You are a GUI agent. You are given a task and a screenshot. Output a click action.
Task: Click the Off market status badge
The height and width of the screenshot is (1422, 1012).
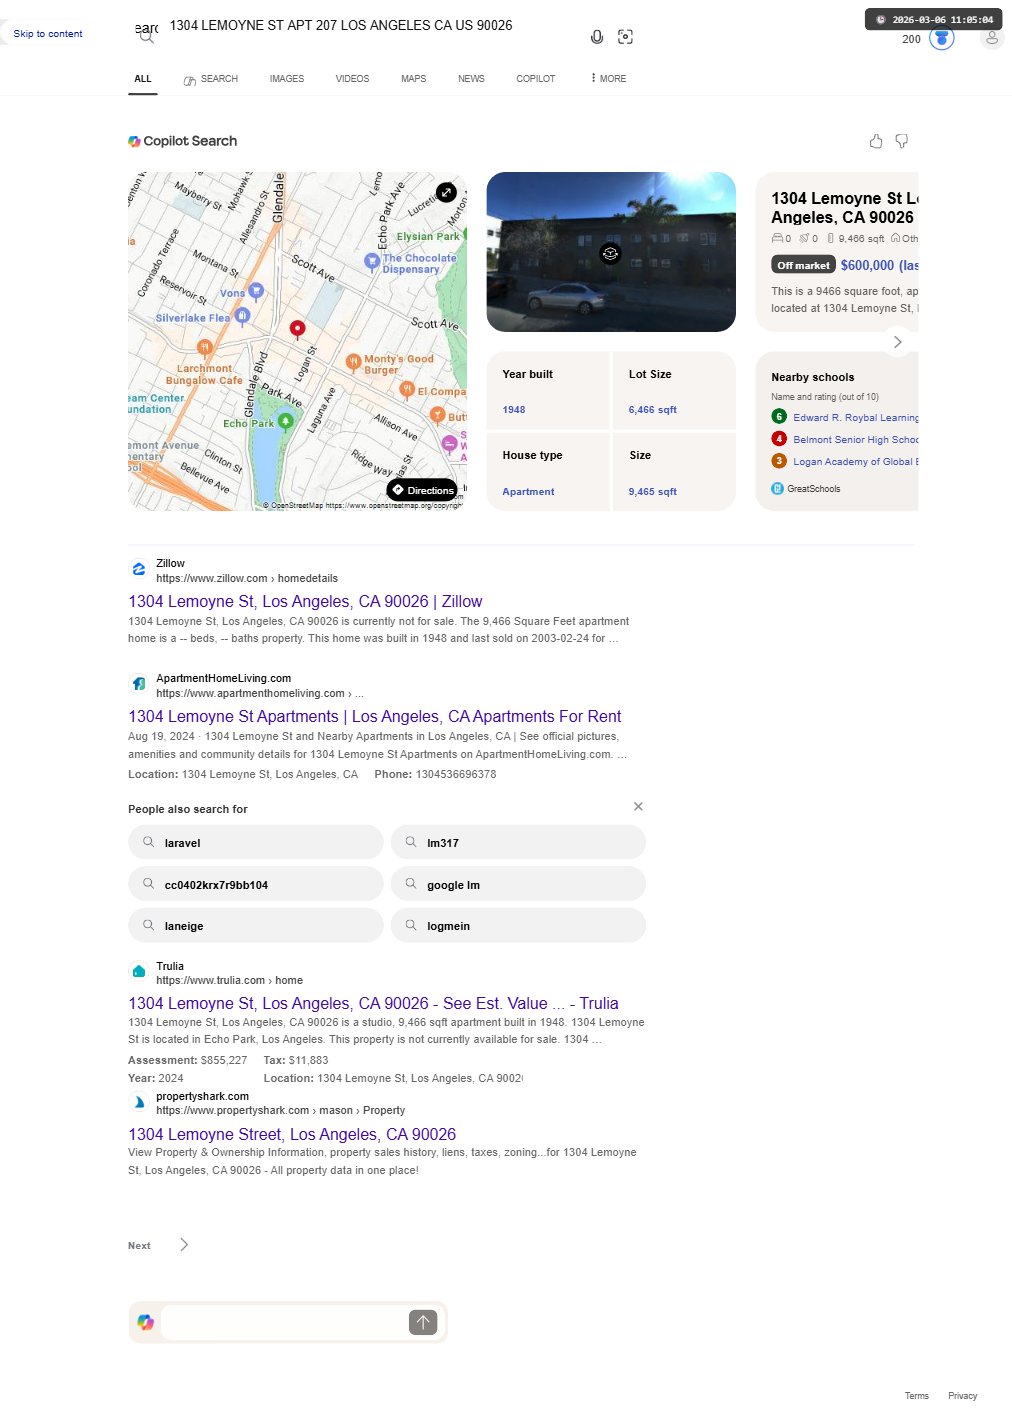click(x=804, y=265)
